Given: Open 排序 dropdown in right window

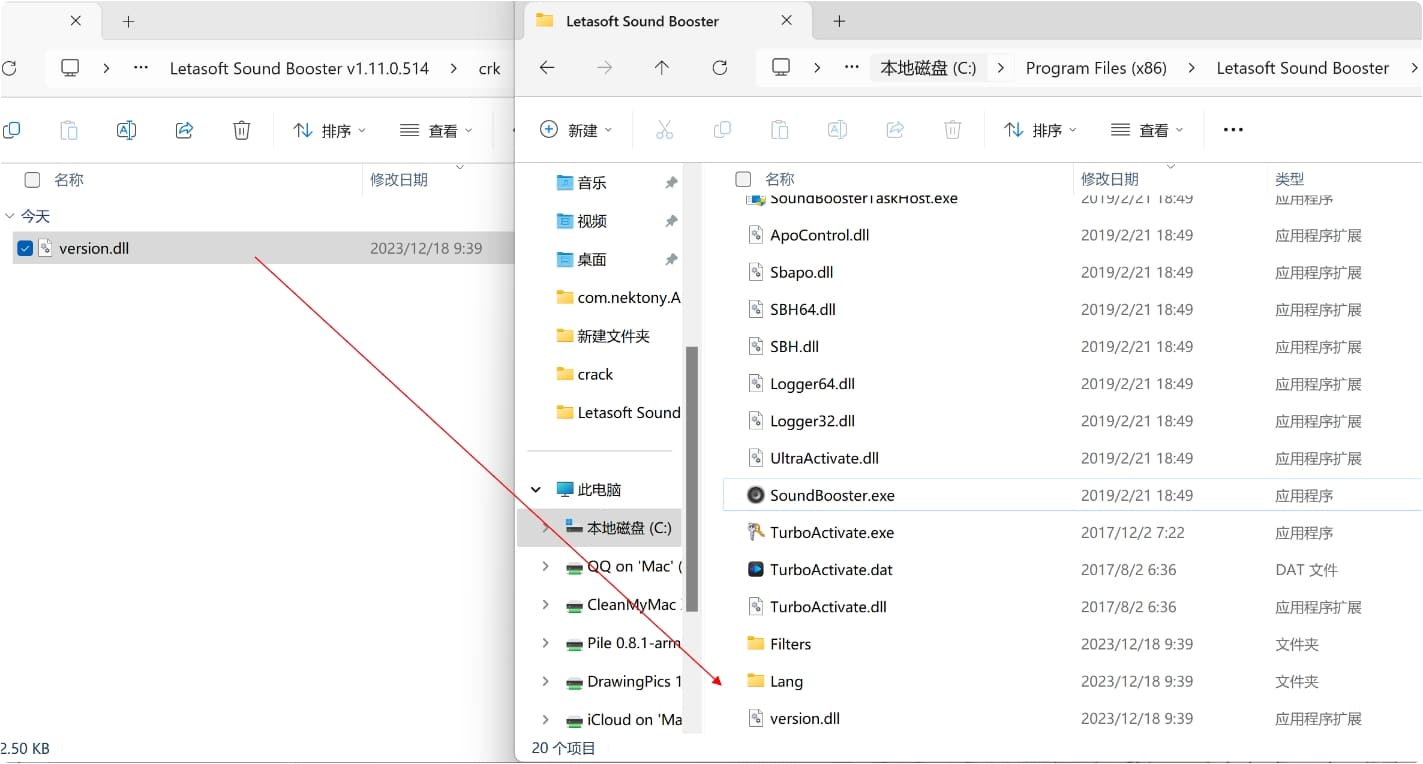Looking at the screenshot, I should pos(1040,130).
